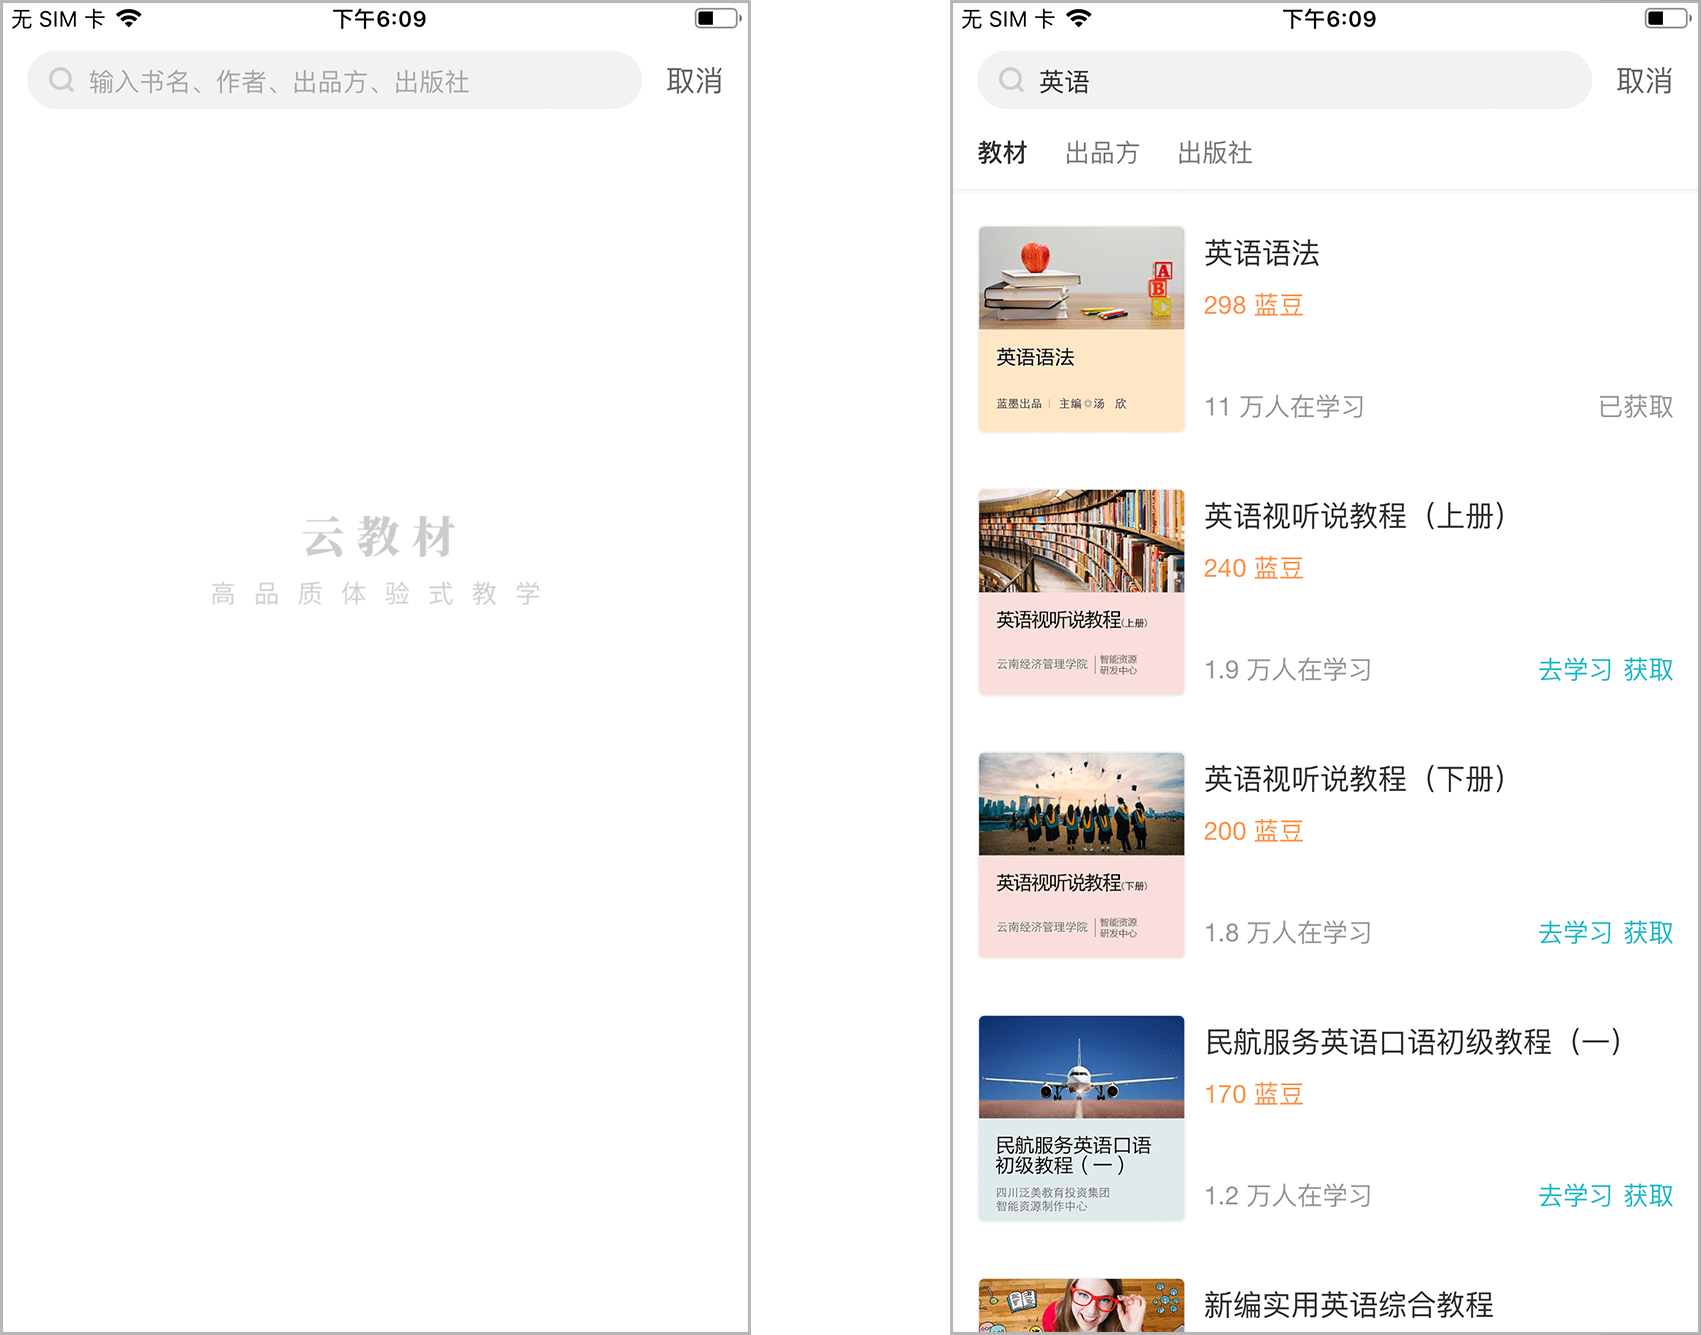Open the 民航服务英语口语初级教程 cover thumbnail
1701x1335 pixels.
pos(1081,1118)
